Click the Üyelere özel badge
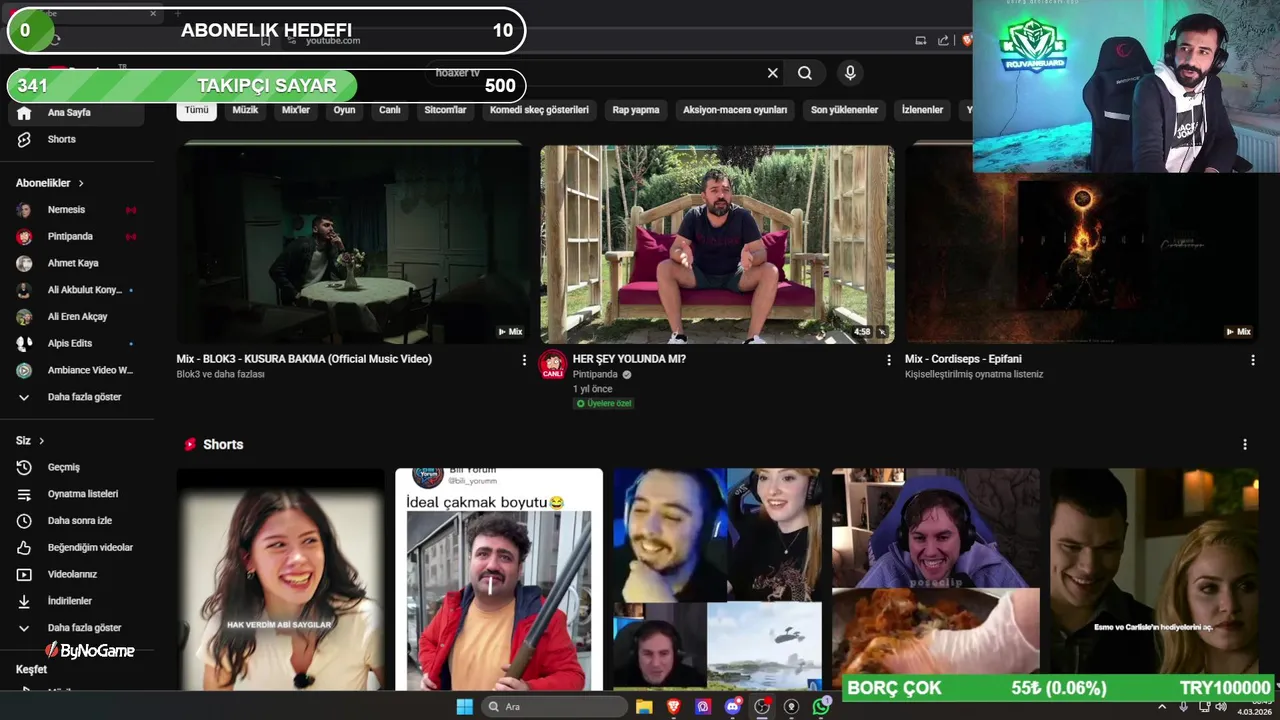The width and height of the screenshot is (1280, 720). point(603,404)
